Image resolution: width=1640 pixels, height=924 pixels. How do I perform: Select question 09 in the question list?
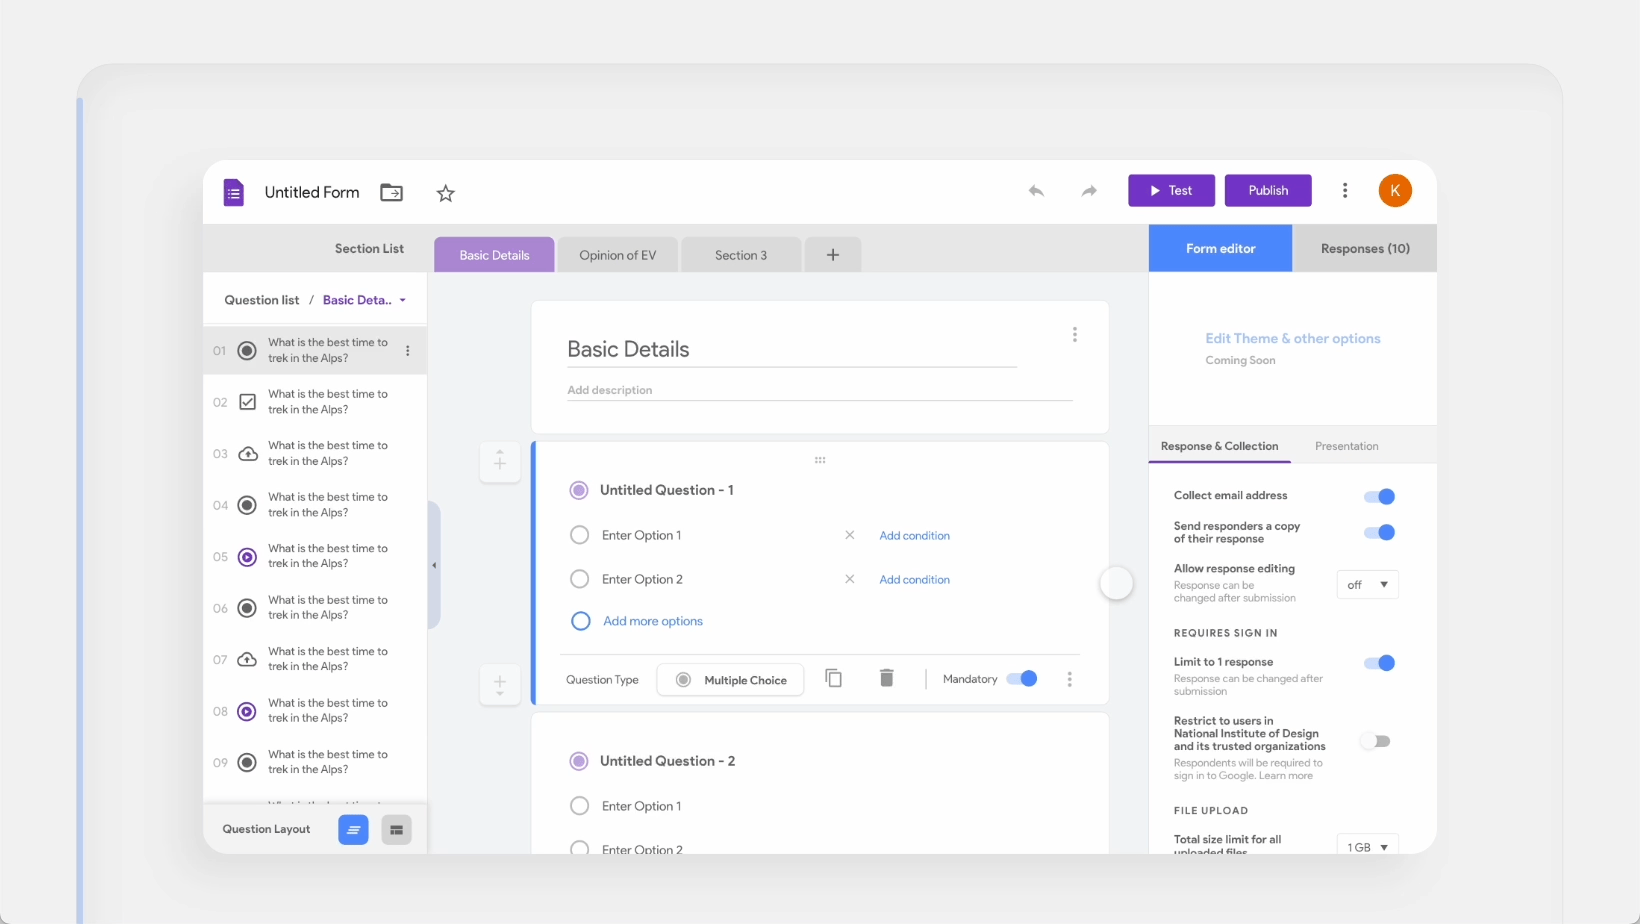click(315, 762)
